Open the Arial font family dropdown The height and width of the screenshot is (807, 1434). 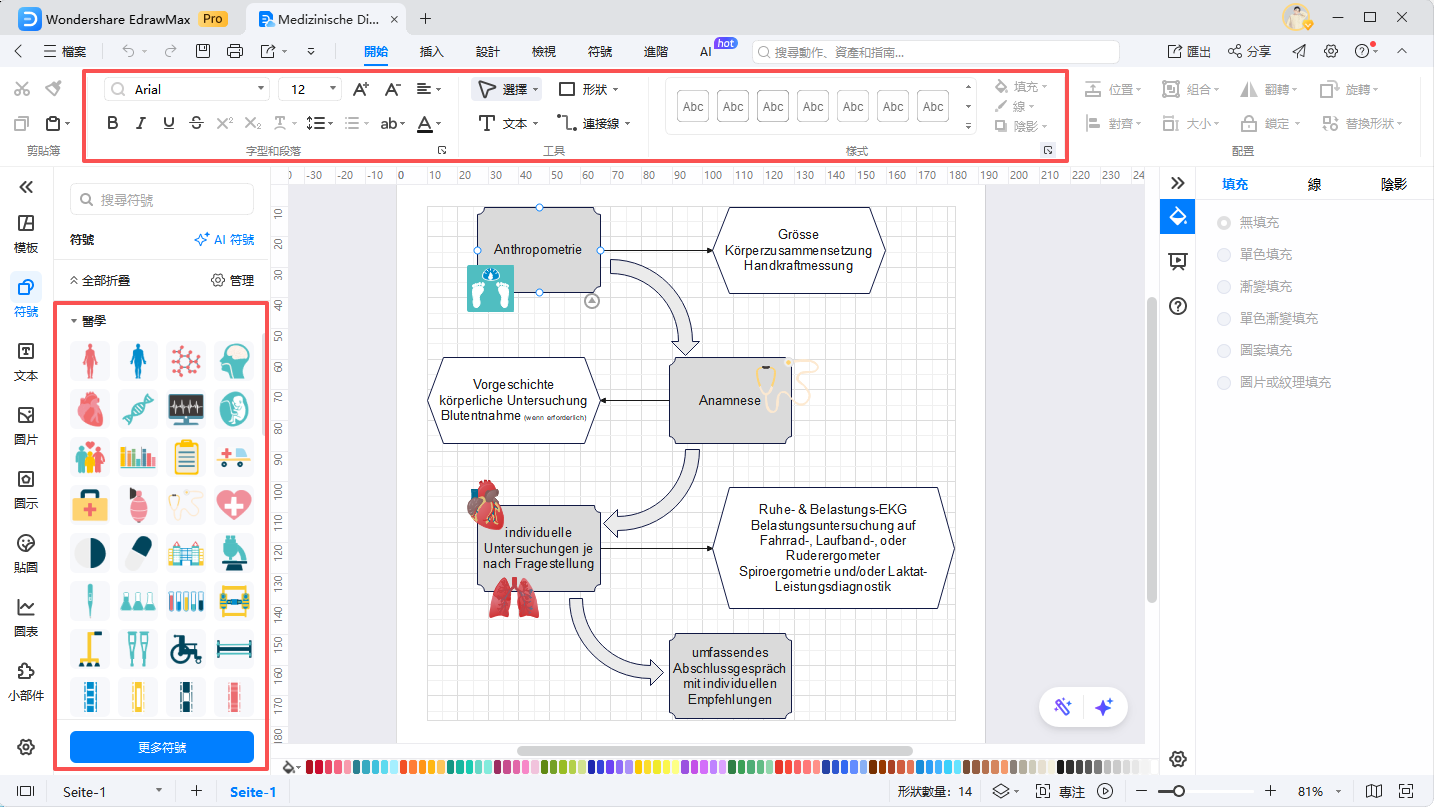click(x=187, y=89)
